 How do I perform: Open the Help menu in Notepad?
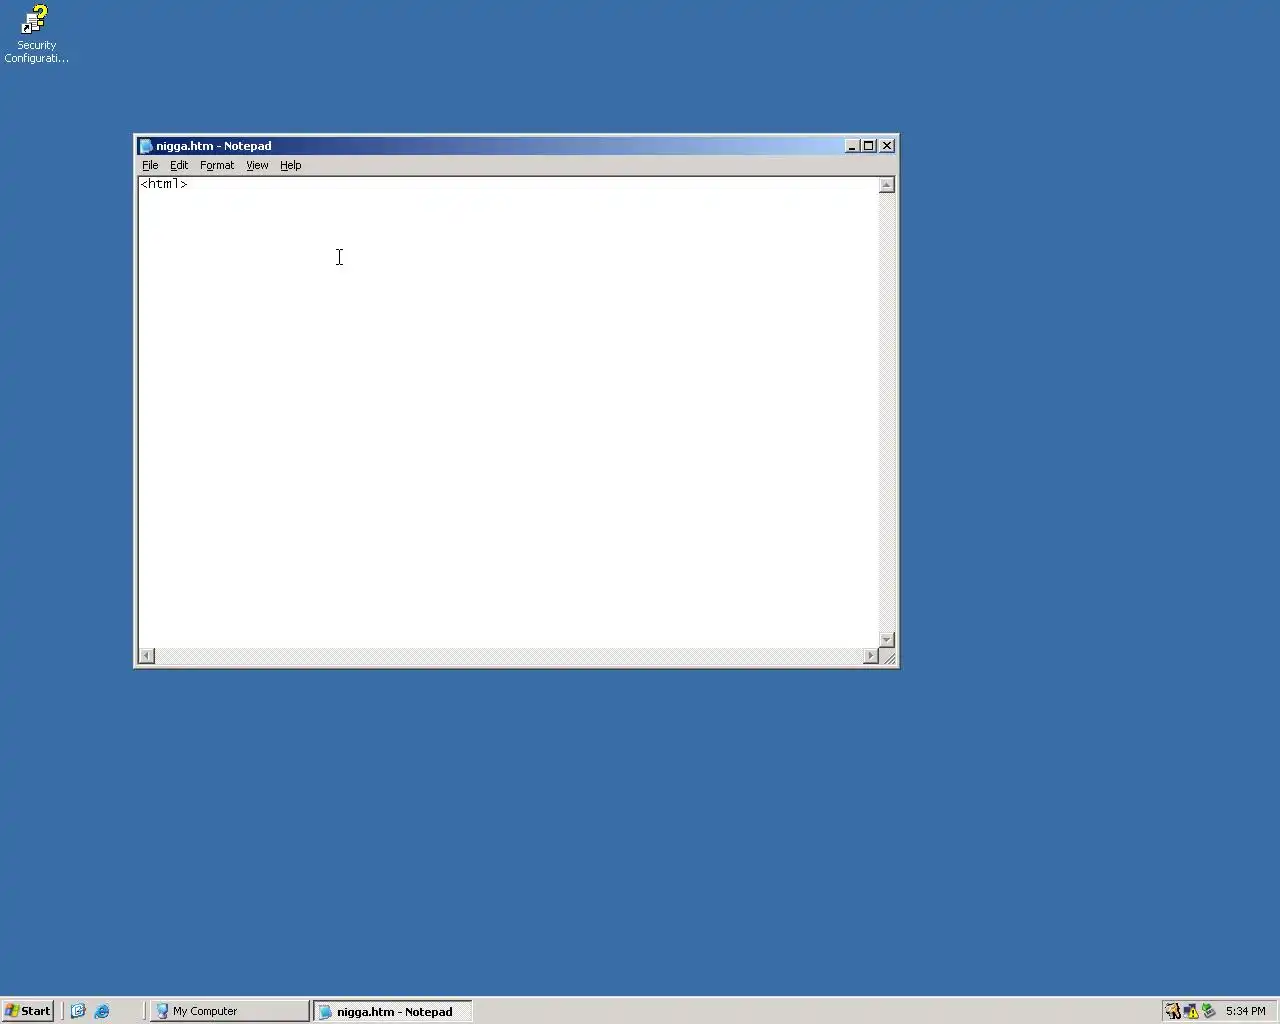290,165
